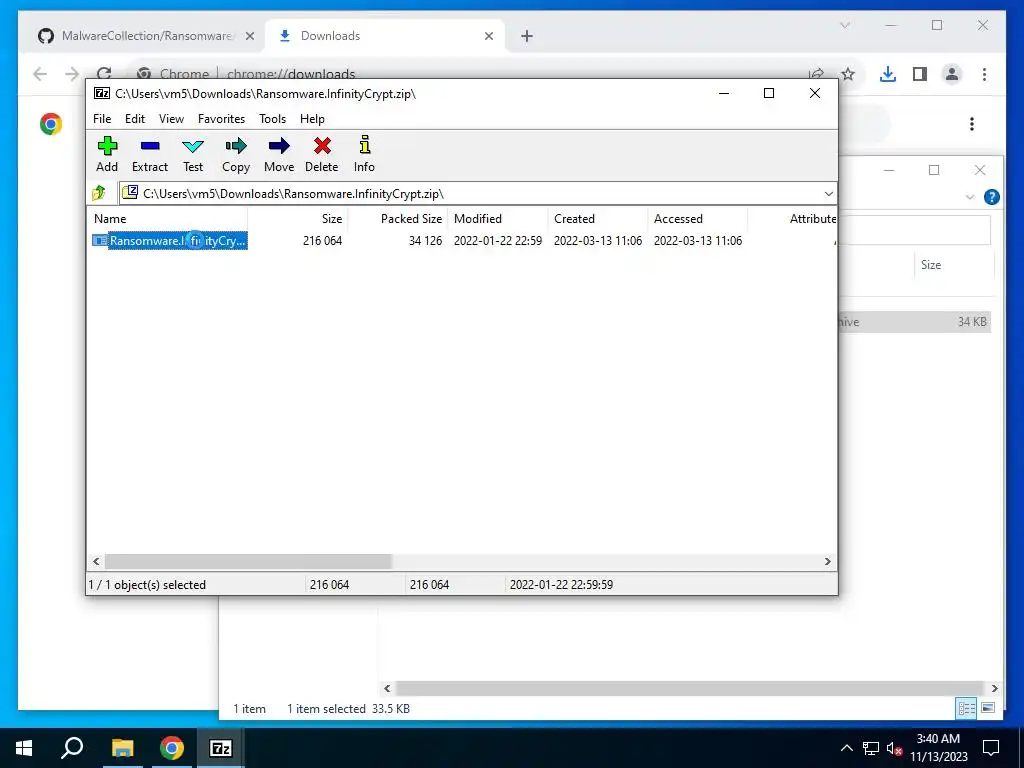Click the archive icon in the 7-Zip address bar

(x=131, y=193)
